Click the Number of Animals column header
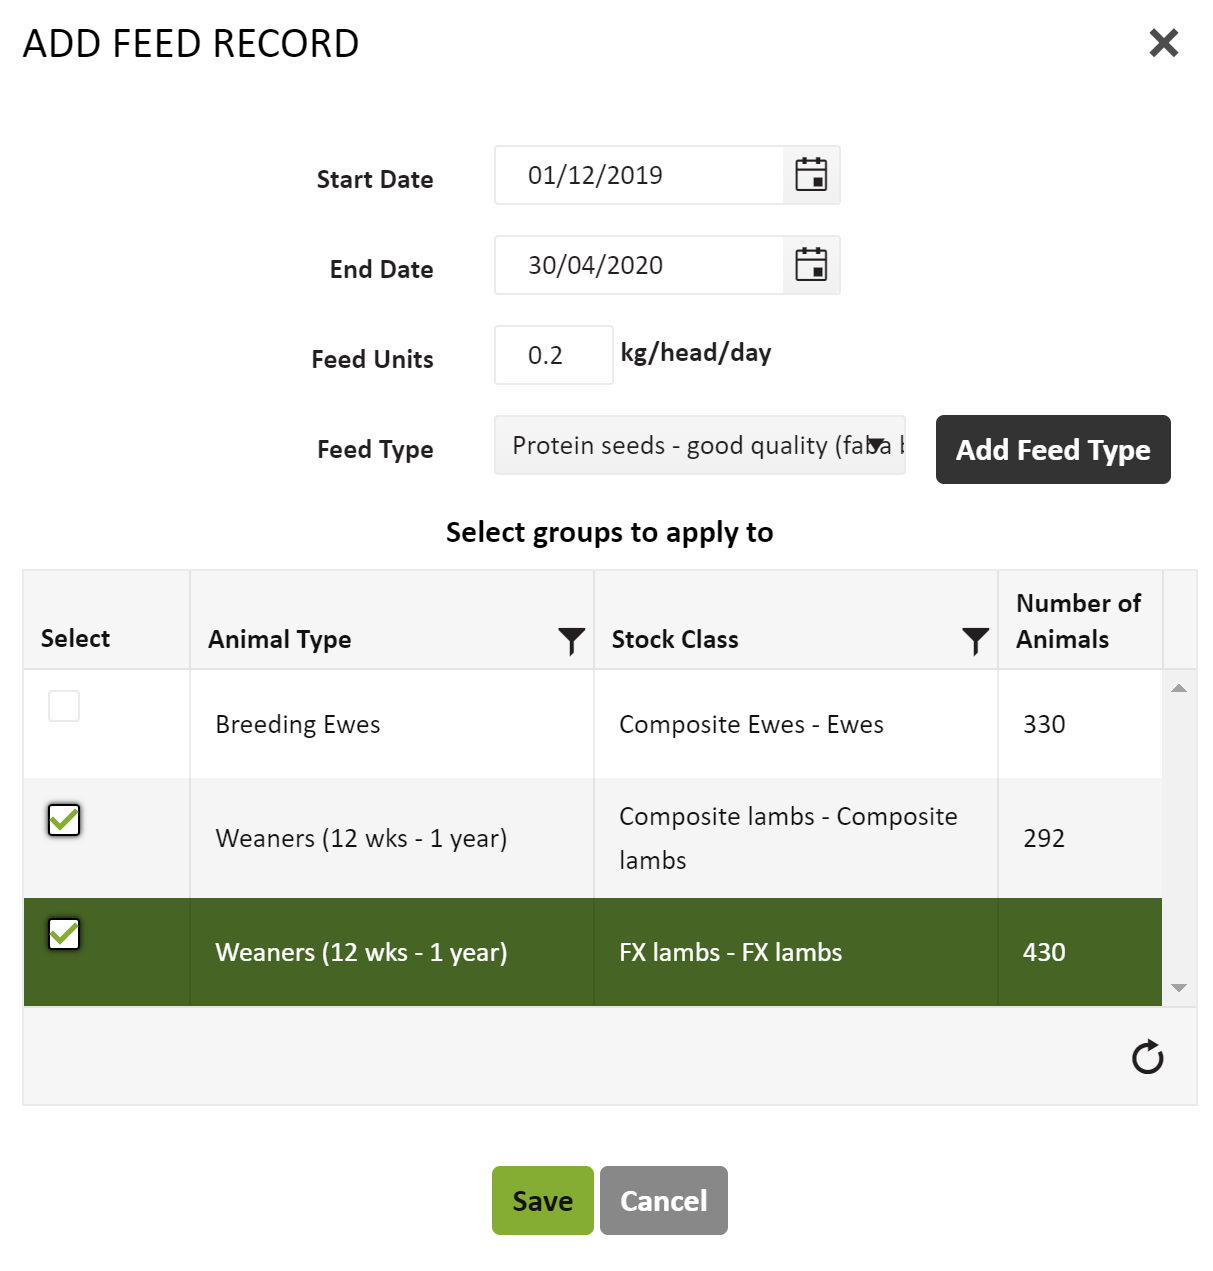 click(1079, 621)
